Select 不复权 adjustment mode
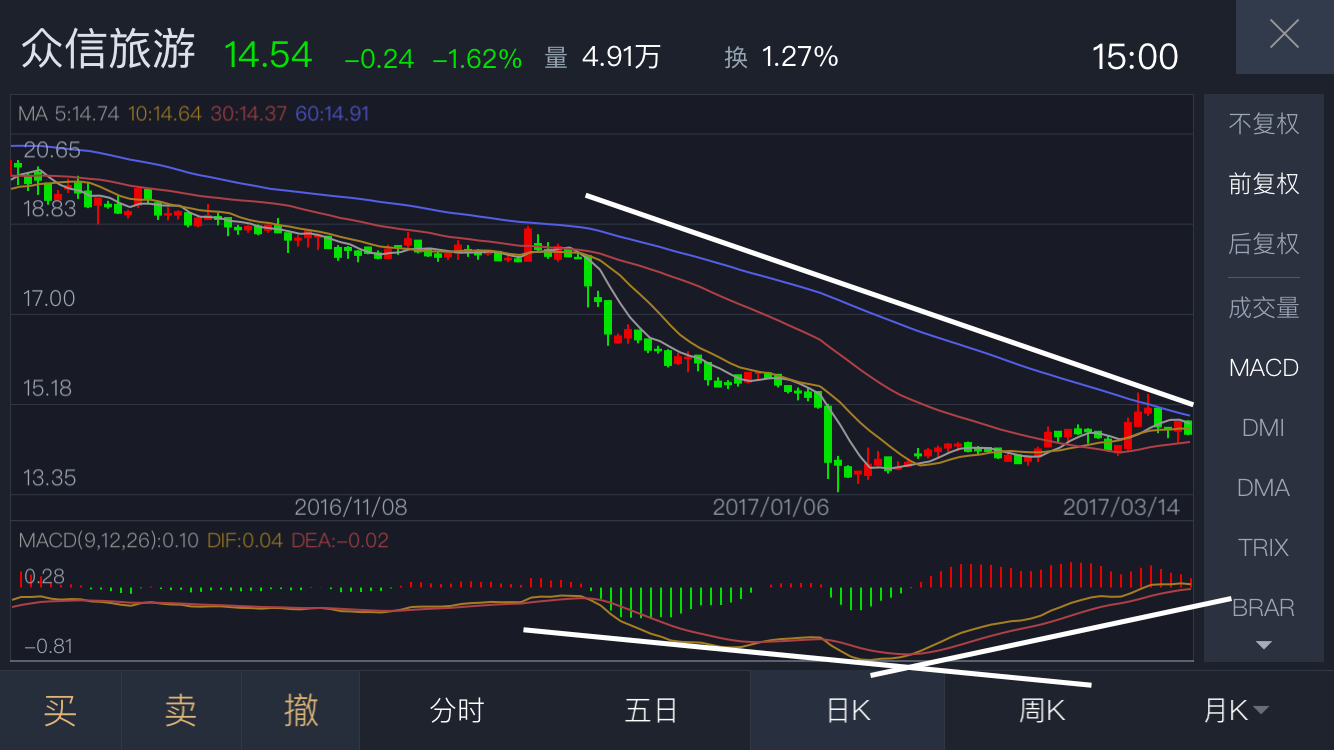Image resolution: width=1334 pixels, height=750 pixels. 1264,124
